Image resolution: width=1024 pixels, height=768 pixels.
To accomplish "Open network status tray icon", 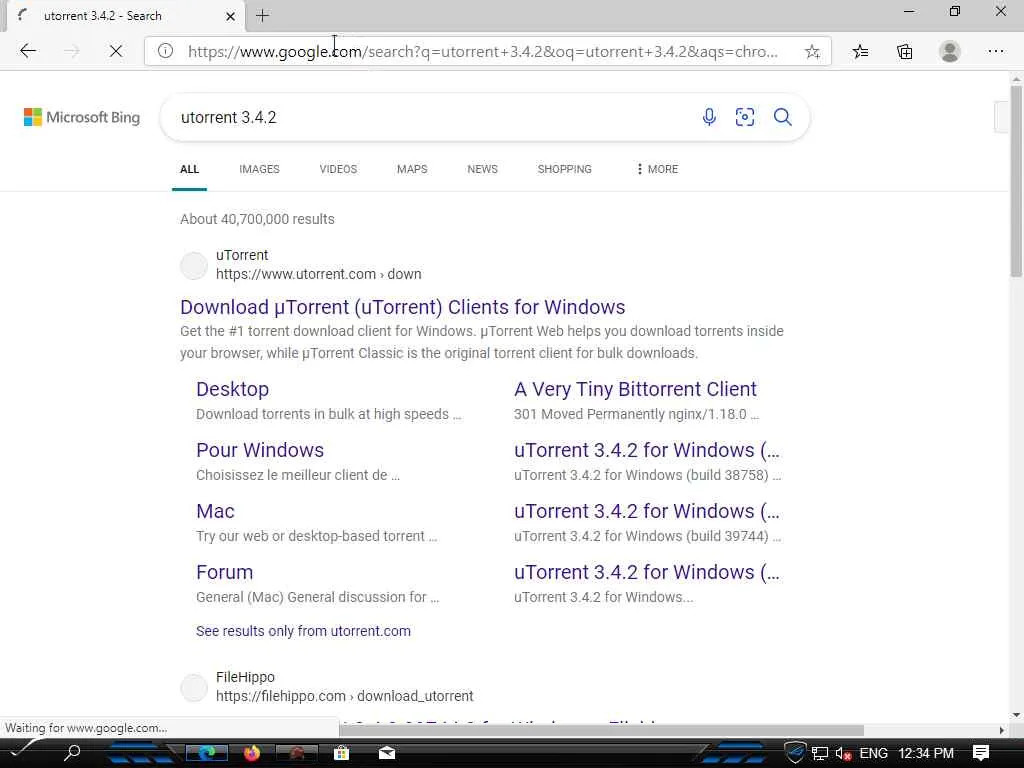I will coord(820,753).
